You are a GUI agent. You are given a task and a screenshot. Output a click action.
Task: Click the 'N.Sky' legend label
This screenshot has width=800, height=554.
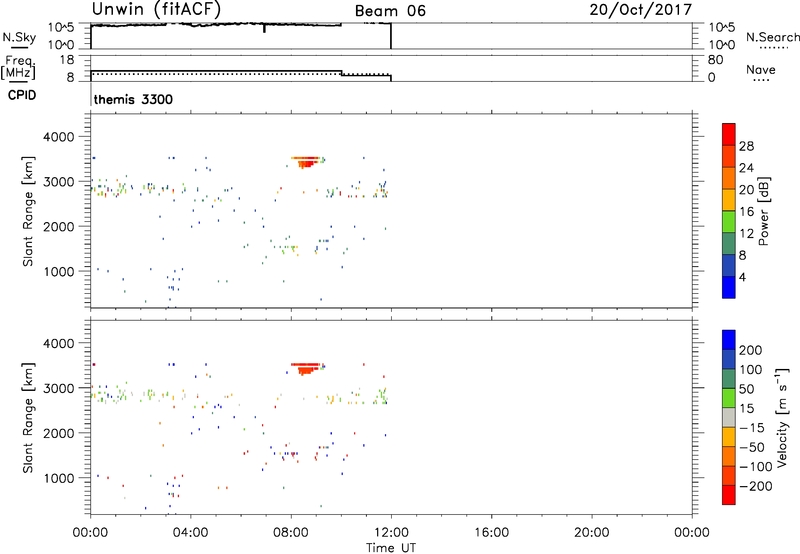click(x=19, y=37)
